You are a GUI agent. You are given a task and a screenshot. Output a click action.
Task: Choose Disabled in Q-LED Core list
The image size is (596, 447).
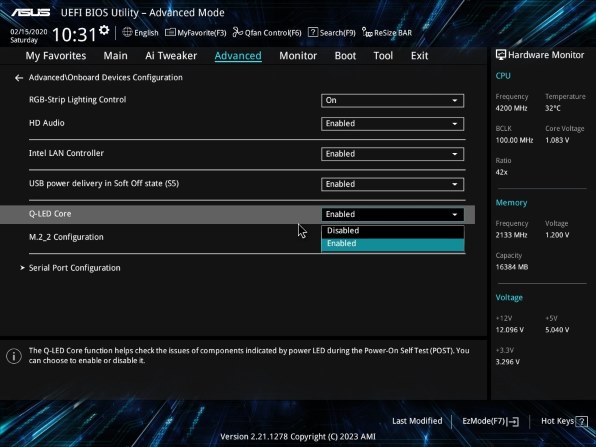tap(393, 231)
